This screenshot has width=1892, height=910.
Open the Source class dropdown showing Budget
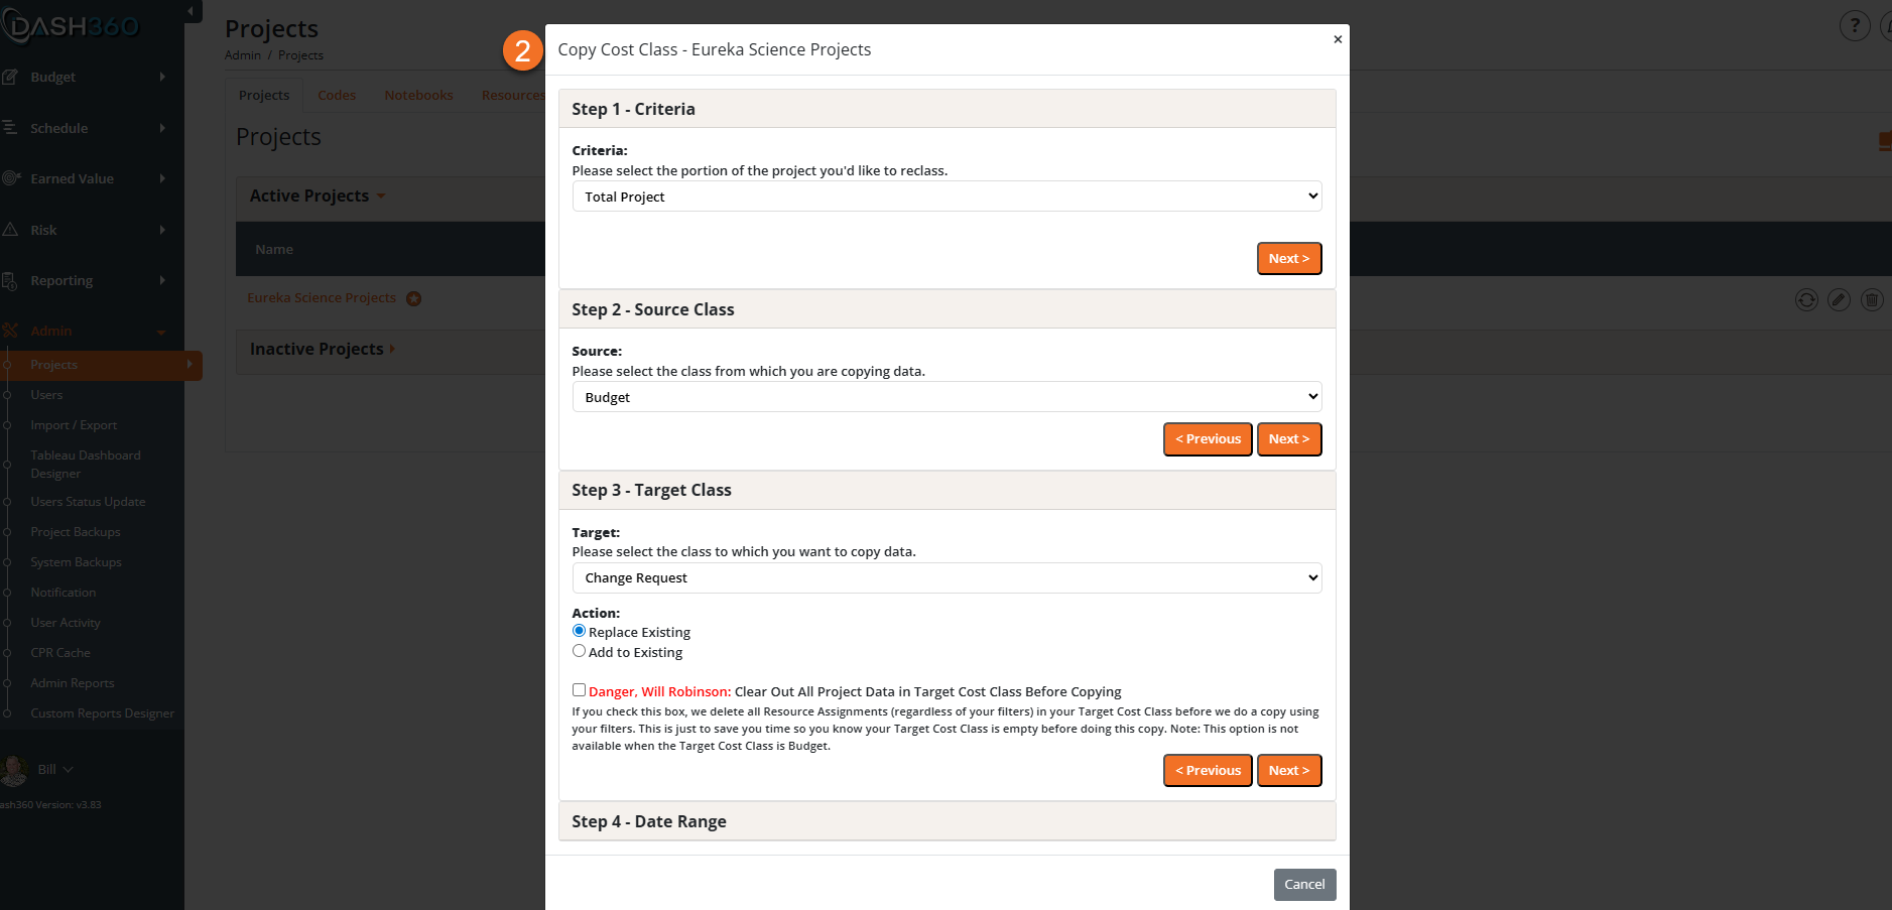[947, 397]
